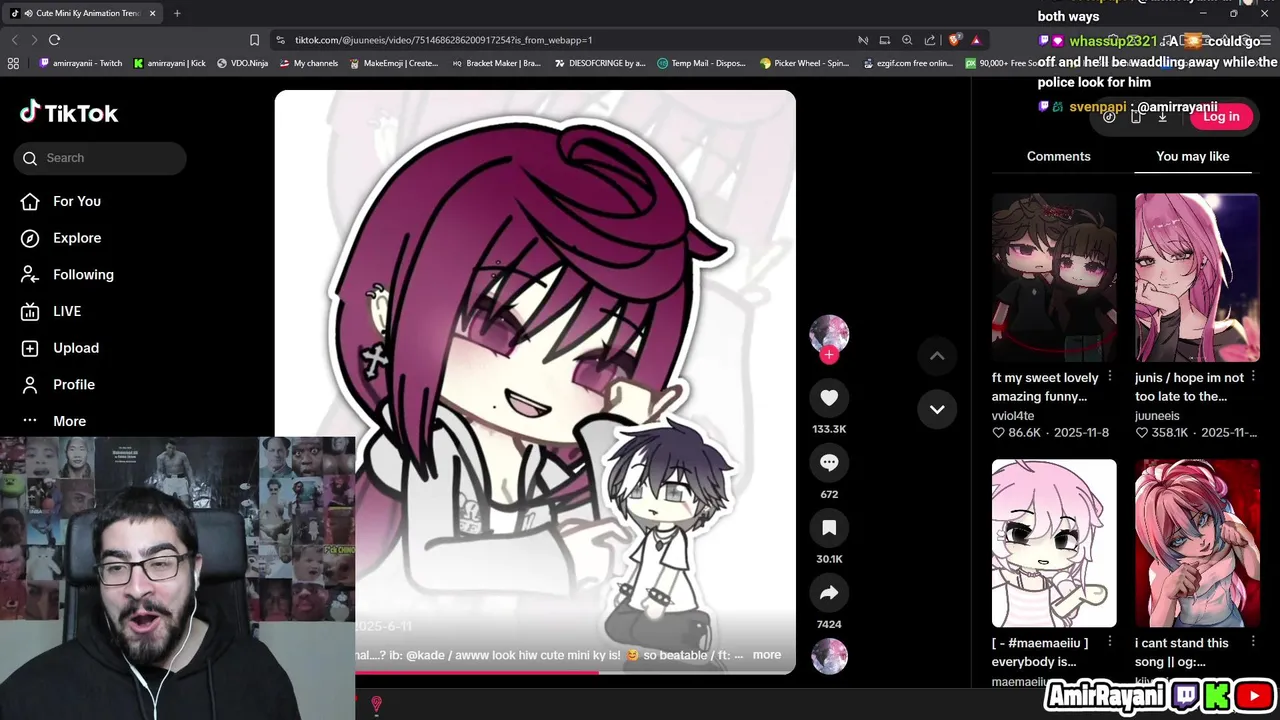Open the VDO.Ninja bookmark
The image size is (1280, 720).
coord(243,63)
